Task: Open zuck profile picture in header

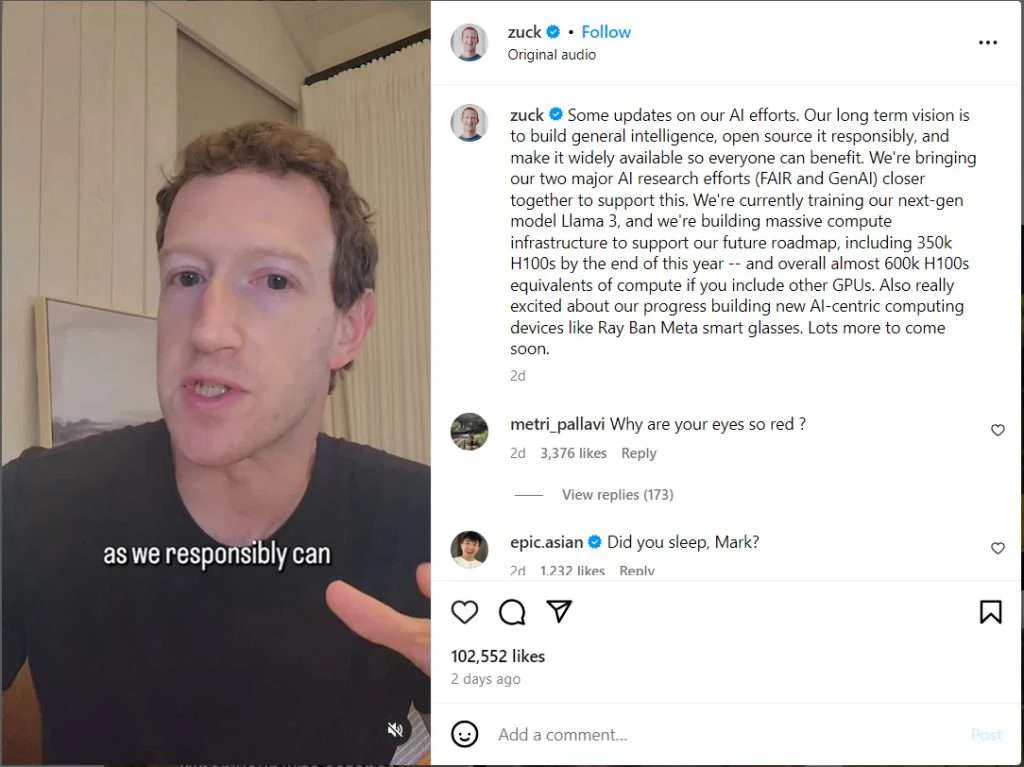Action: 469,42
